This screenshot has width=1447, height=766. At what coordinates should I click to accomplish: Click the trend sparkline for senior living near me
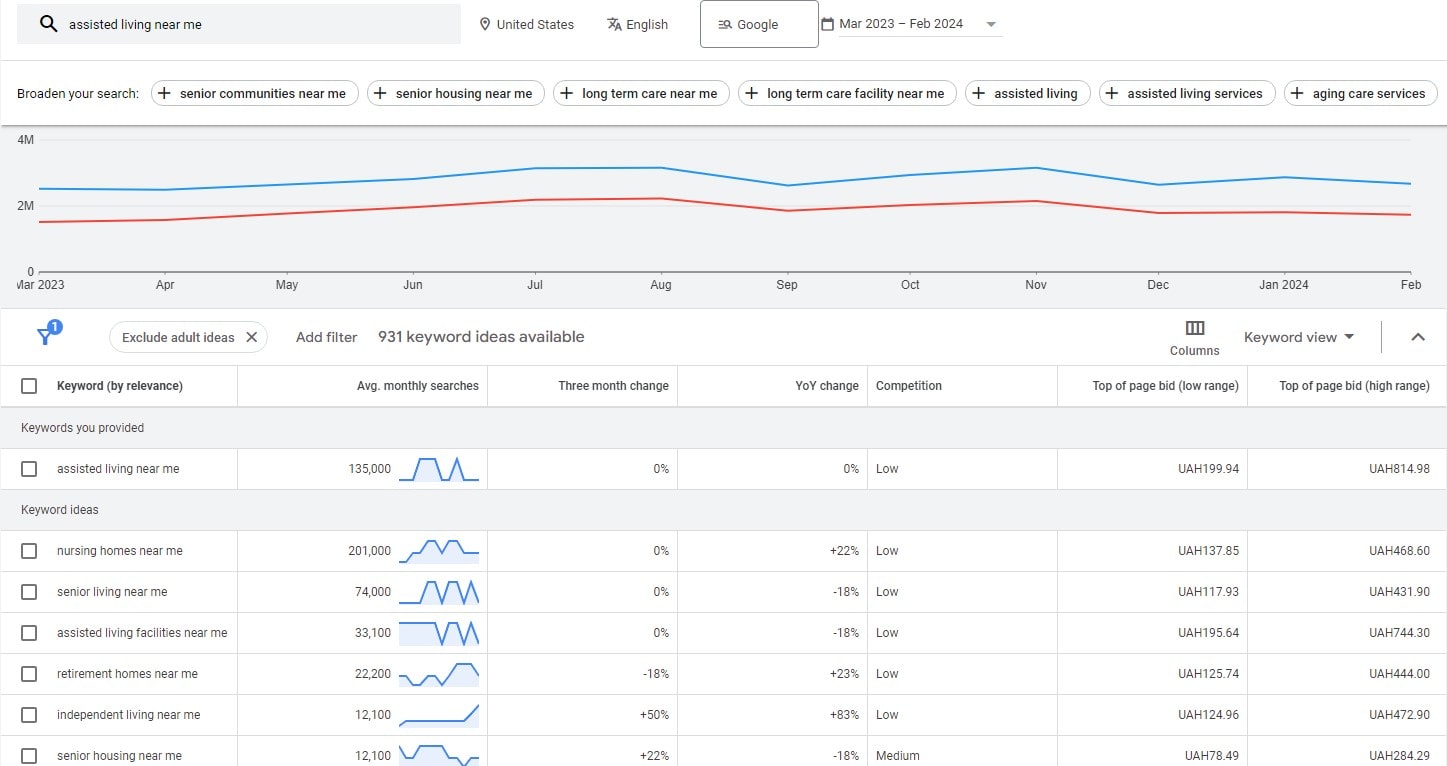tap(439, 592)
